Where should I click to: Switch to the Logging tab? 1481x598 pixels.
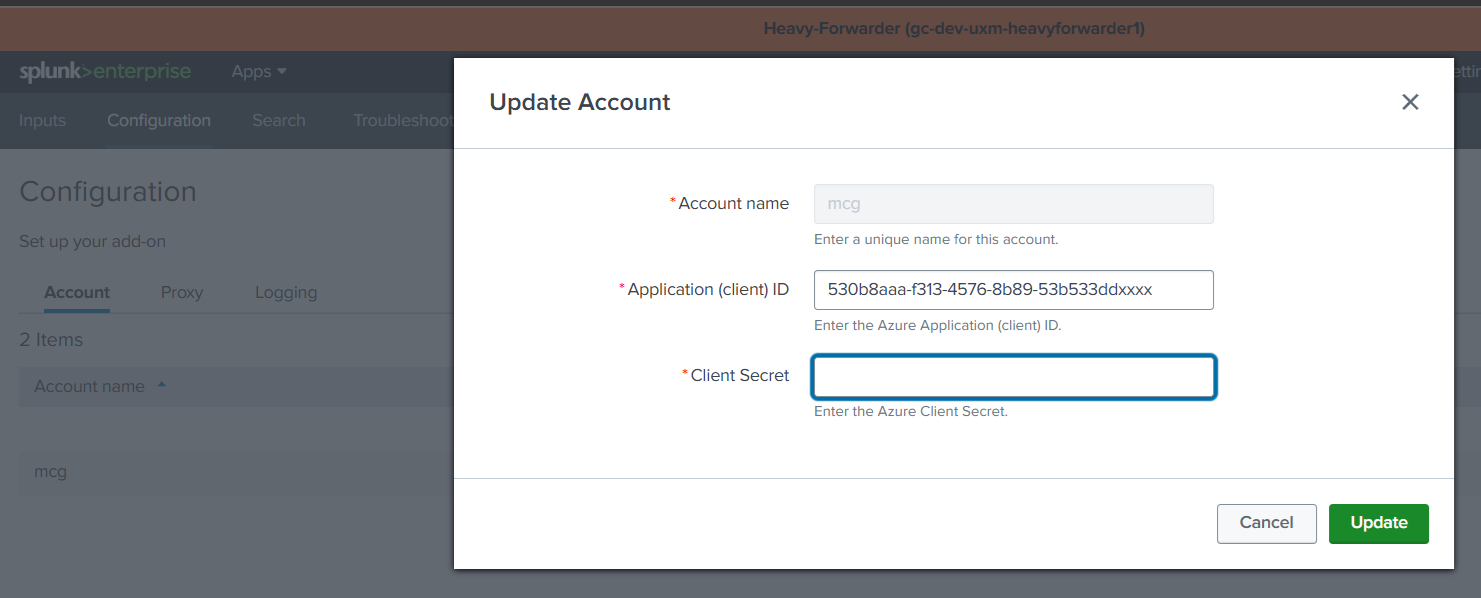point(286,293)
